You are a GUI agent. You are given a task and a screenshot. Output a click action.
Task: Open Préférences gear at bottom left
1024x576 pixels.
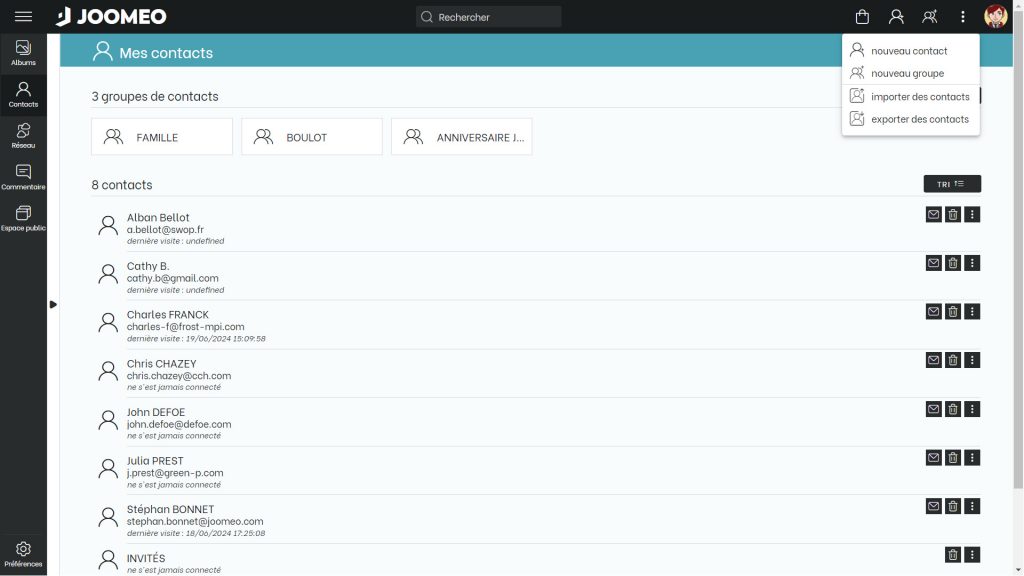pyautogui.click(x=23, y=554)
